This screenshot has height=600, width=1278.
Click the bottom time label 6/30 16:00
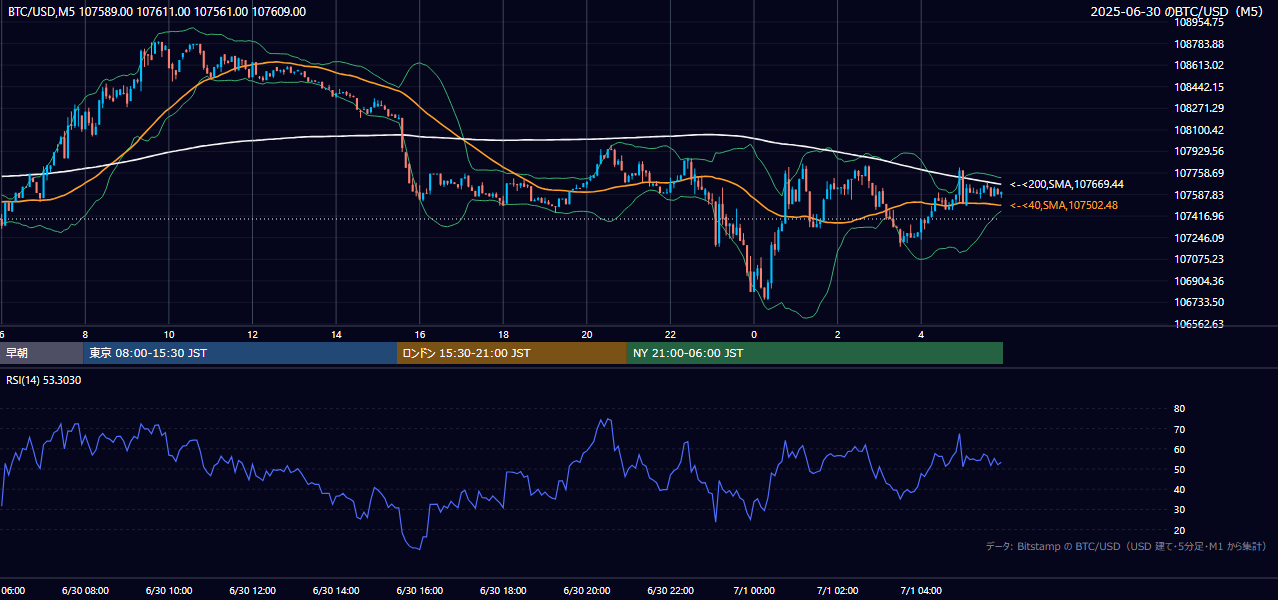[420, 590]
